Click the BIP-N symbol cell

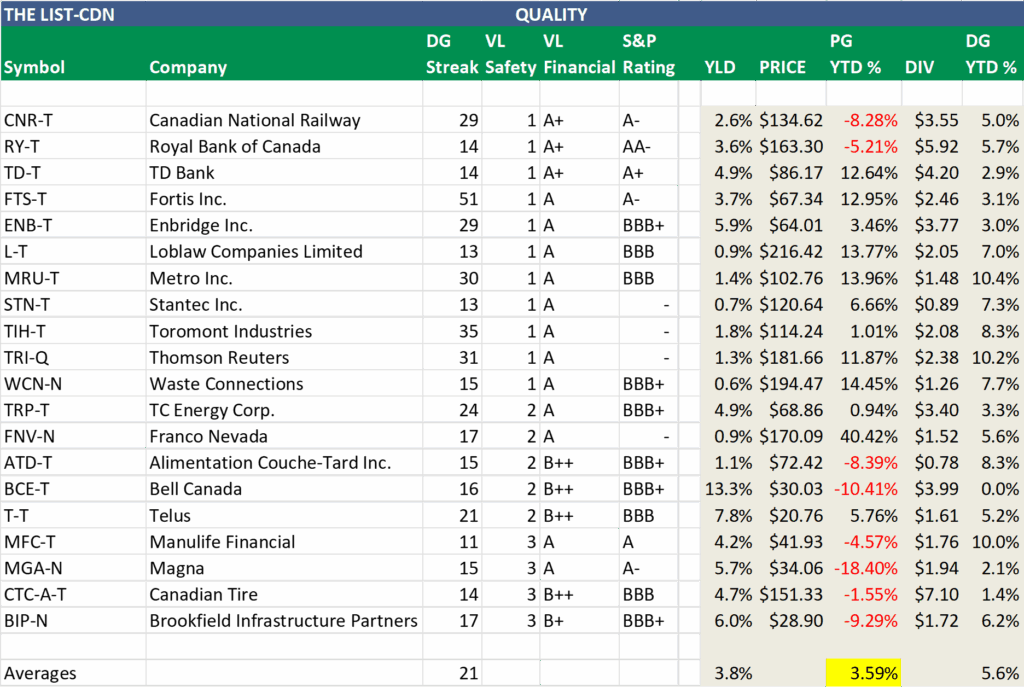[74, 620]
